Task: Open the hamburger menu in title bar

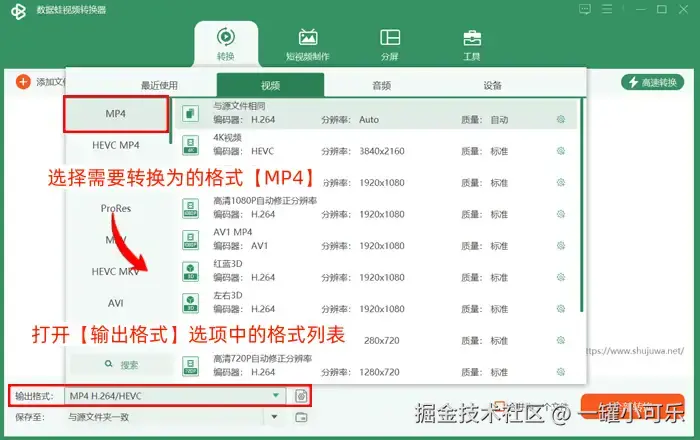Action: click(607, 9)
